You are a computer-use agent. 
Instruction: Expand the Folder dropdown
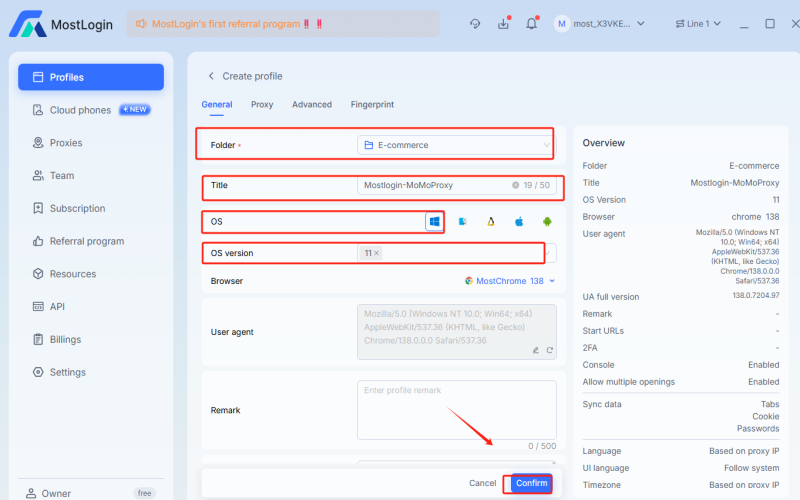546,145
